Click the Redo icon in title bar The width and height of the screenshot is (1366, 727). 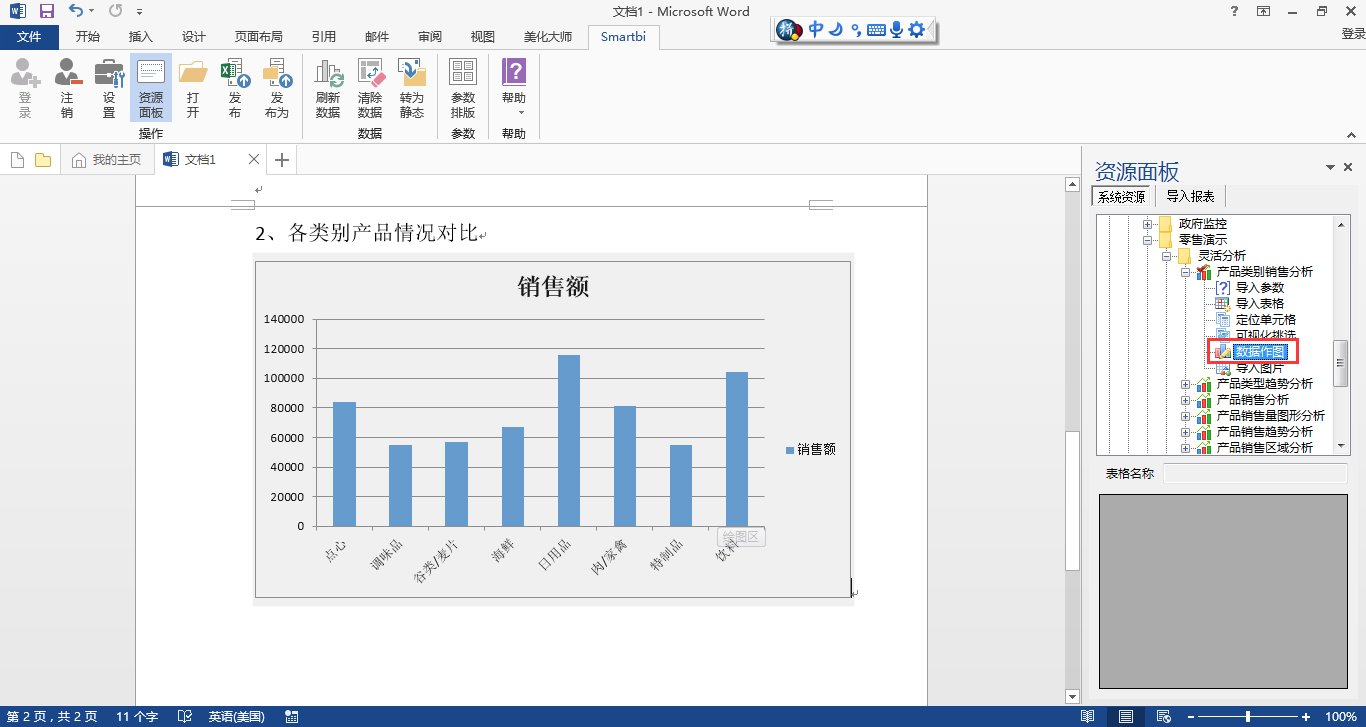(115, 12)
